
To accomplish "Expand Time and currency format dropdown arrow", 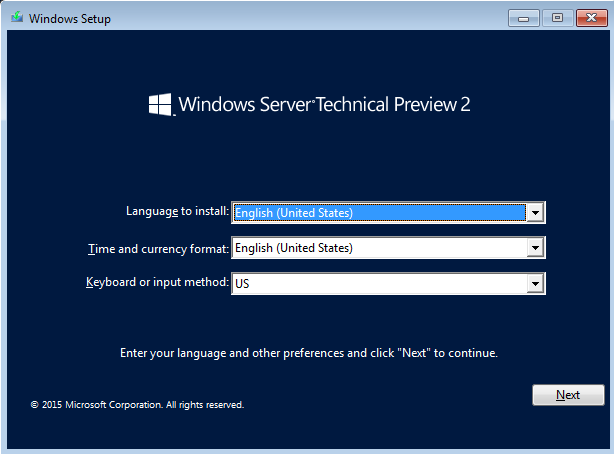I will tap(535, 248).
